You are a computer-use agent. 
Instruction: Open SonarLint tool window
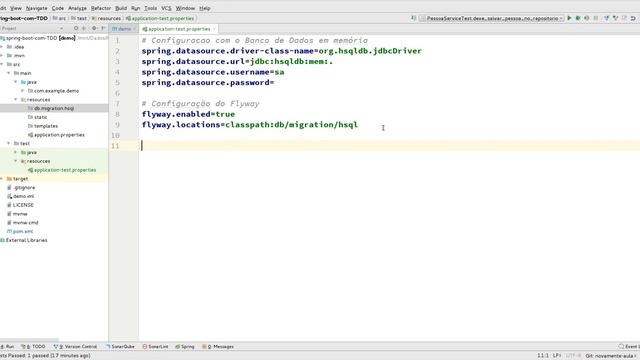(156, 347)
